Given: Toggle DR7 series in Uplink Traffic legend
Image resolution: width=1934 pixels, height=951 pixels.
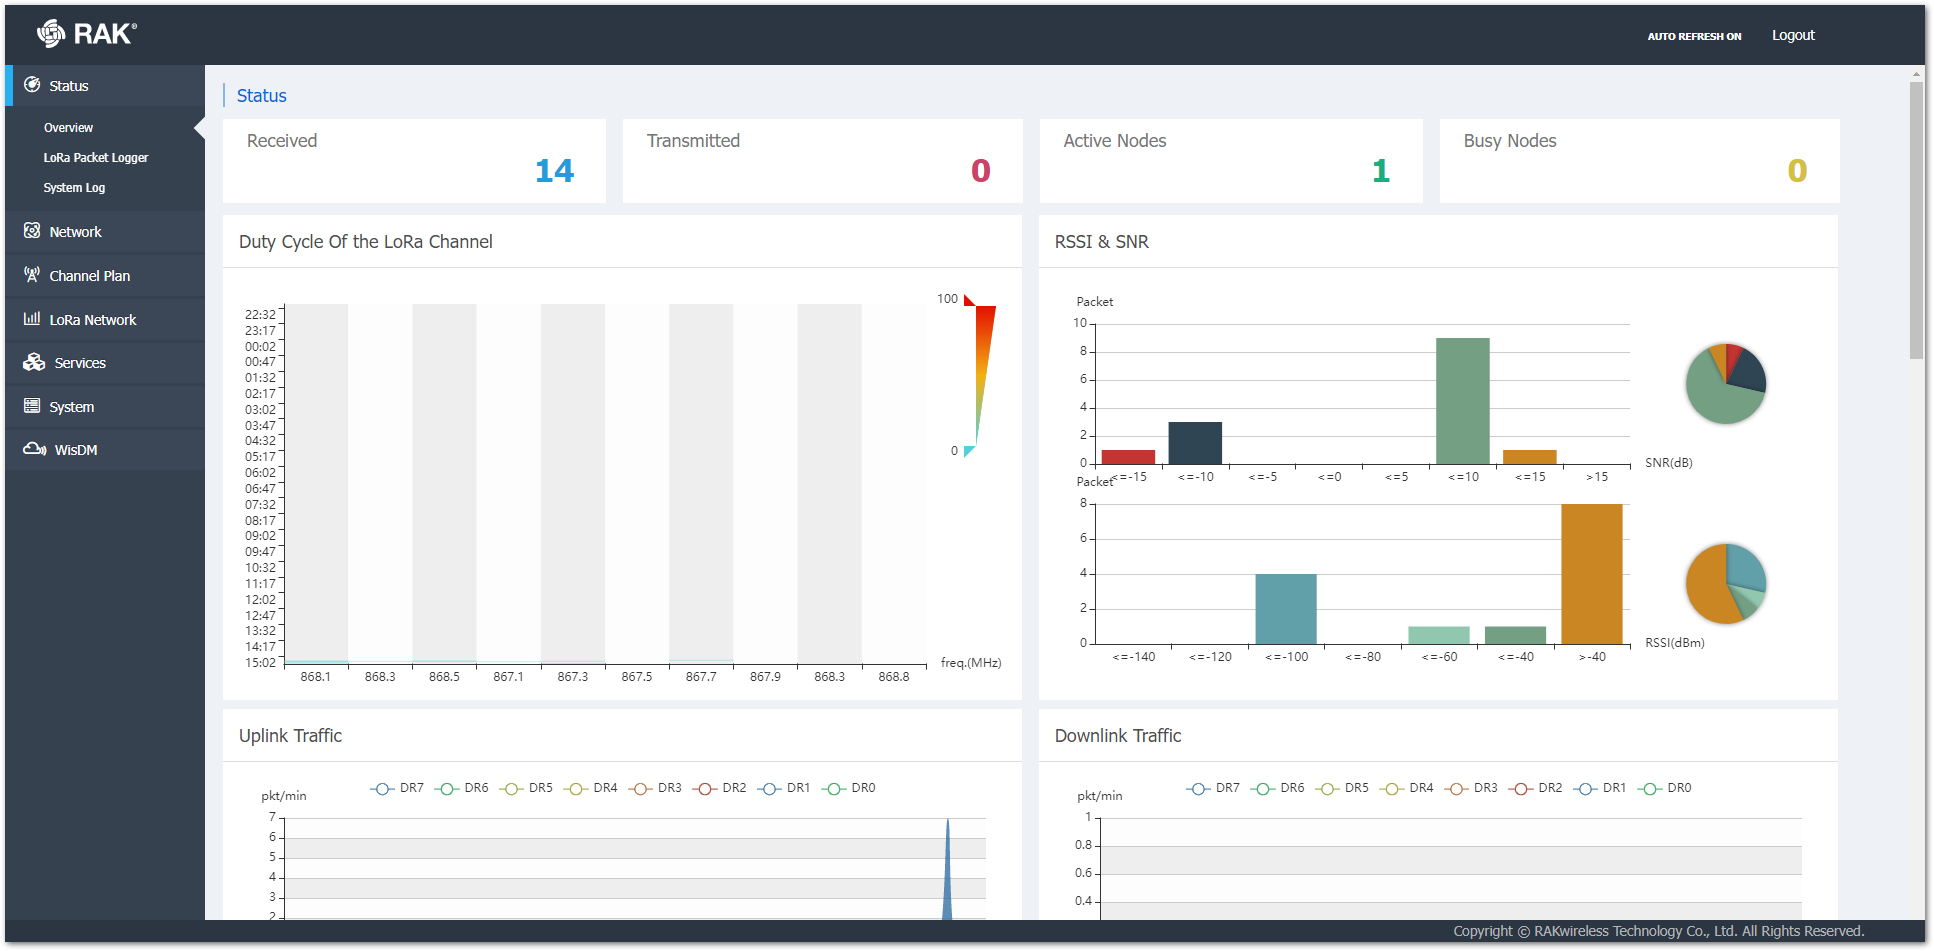Looking at the screenshot, I should click(x=397, y=788).
